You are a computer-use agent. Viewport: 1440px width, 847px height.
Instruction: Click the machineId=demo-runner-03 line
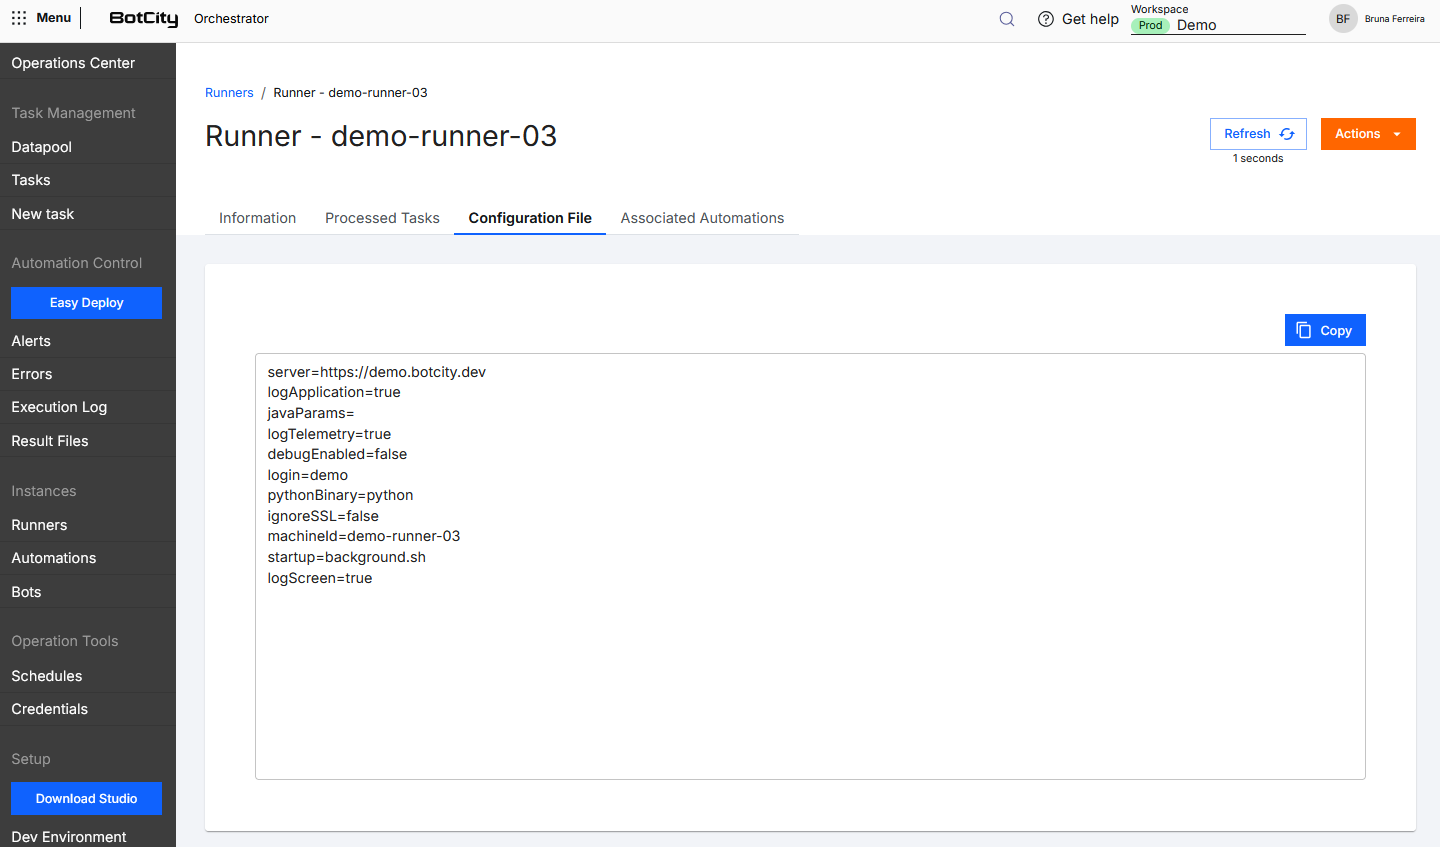coord(364,536)
